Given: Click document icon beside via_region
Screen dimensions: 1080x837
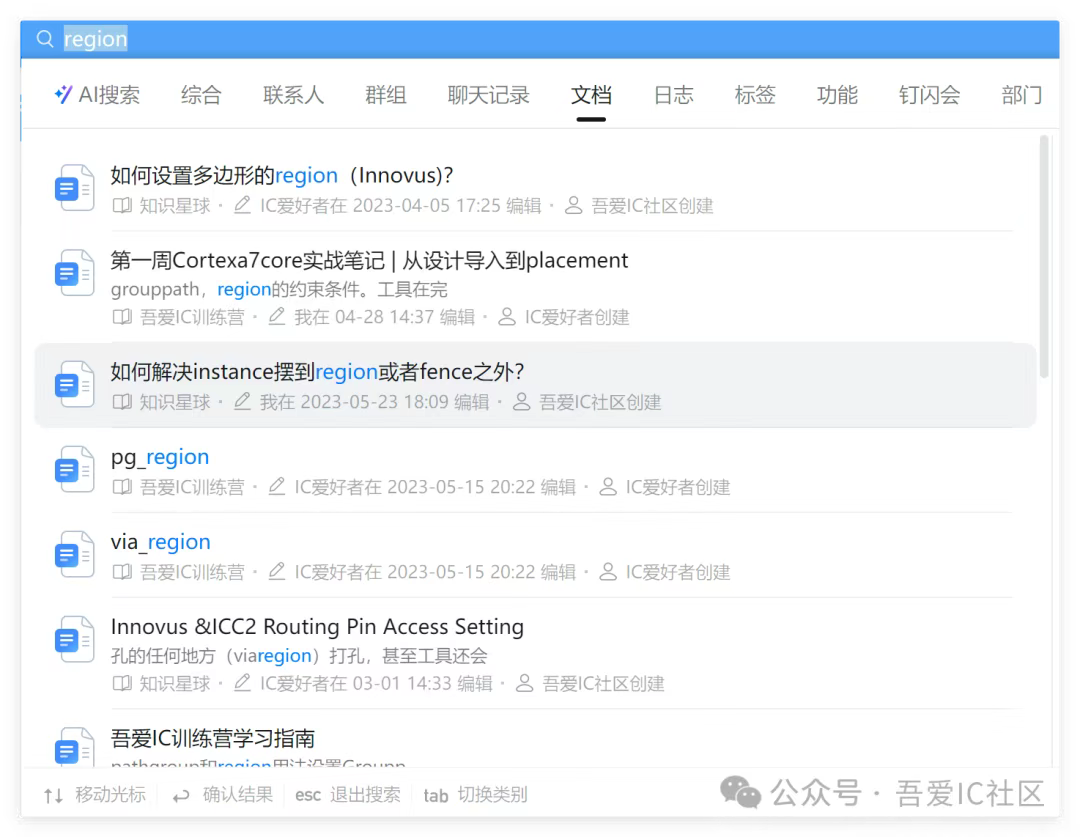Looking at the screenshot, I should pyautogui.click(x=74, y=555).
